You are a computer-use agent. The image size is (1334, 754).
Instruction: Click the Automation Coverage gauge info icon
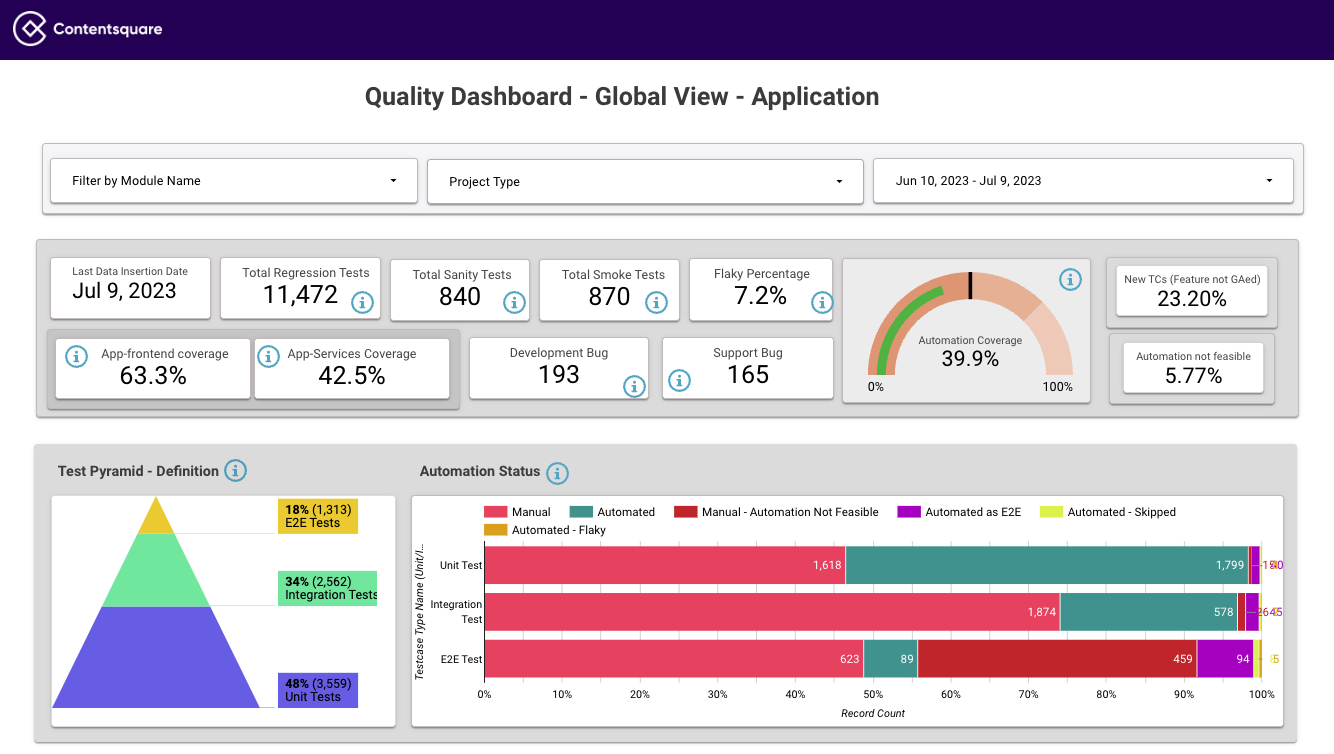click(1070, 280)
